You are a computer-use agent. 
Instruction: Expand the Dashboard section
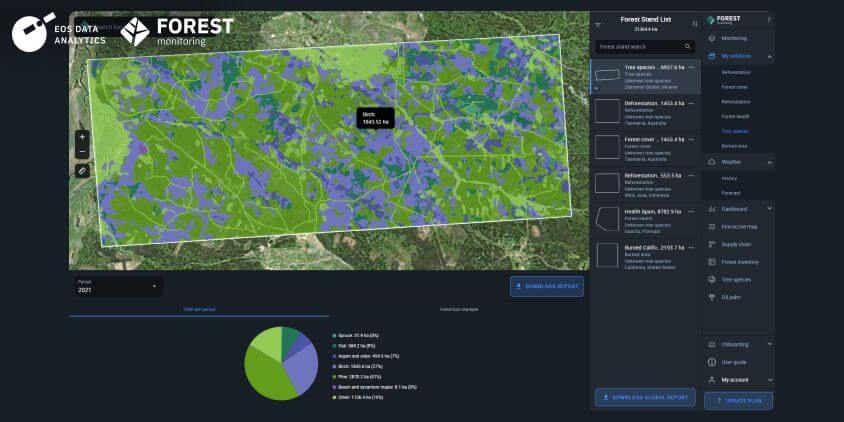tap(769, 209)
